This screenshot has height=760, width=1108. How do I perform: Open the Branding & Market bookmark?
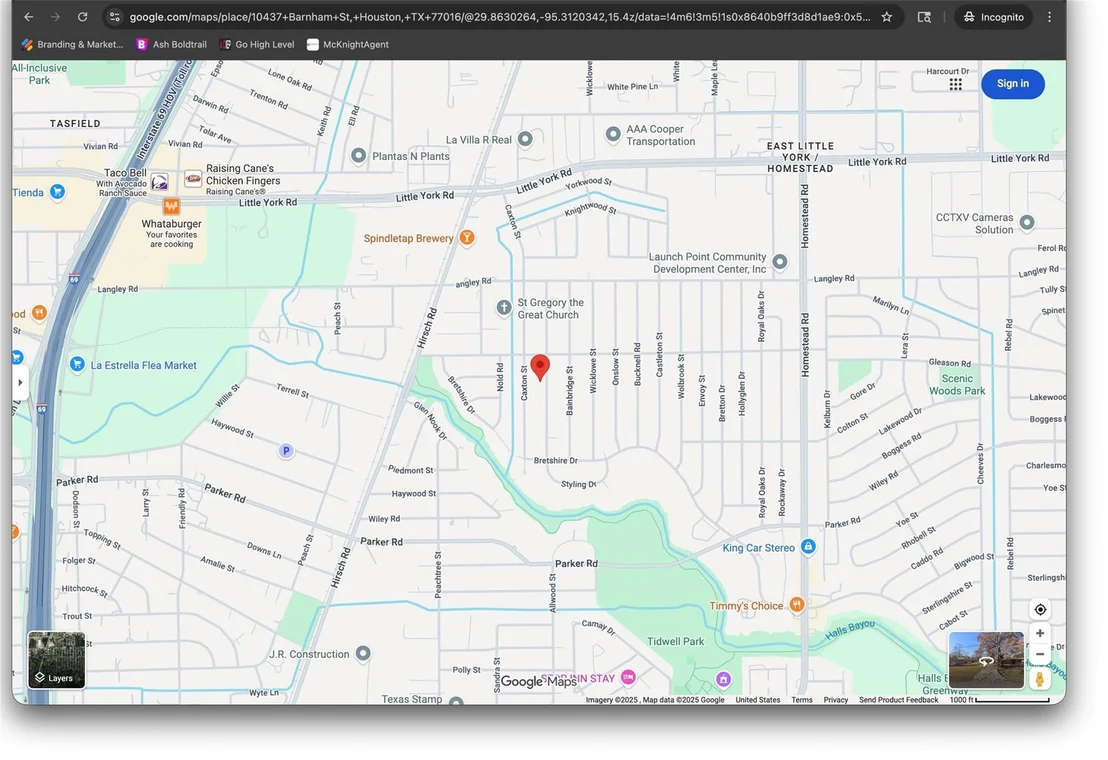(x=72, y=44)
